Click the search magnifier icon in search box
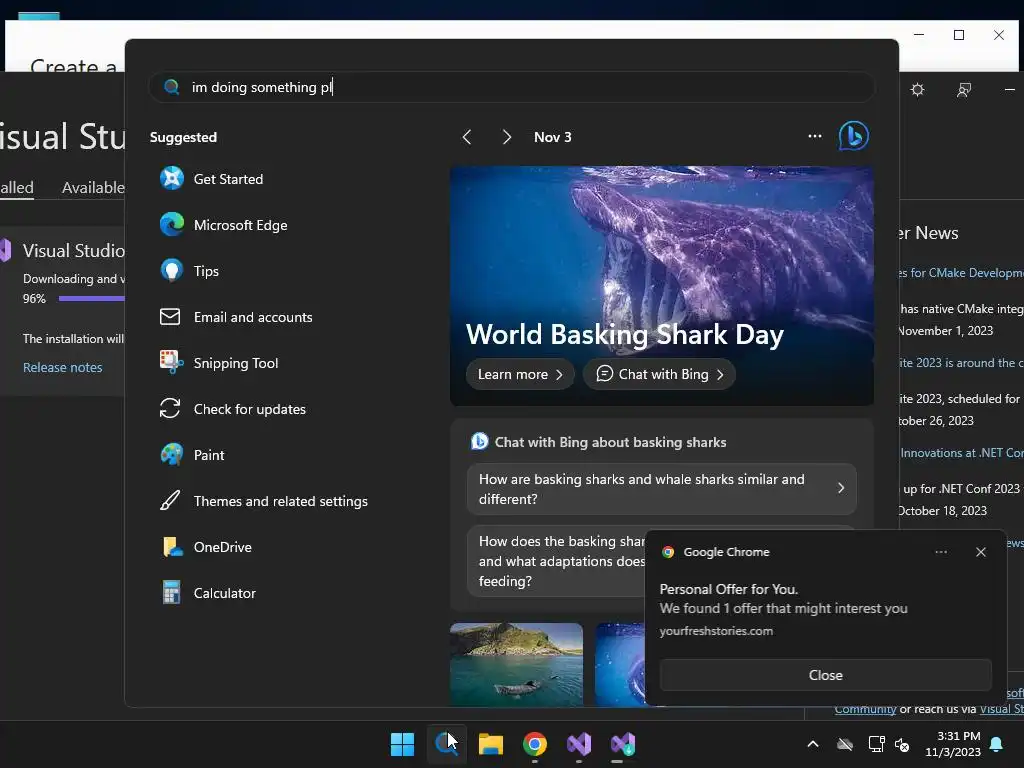 [x=172, y=87]
